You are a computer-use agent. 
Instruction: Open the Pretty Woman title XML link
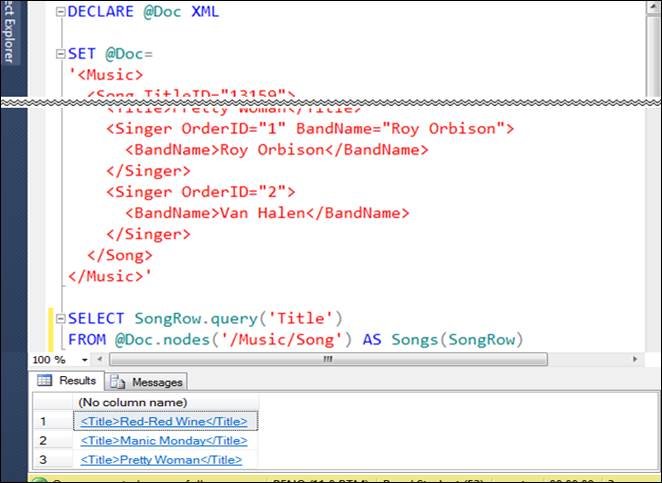161,460
